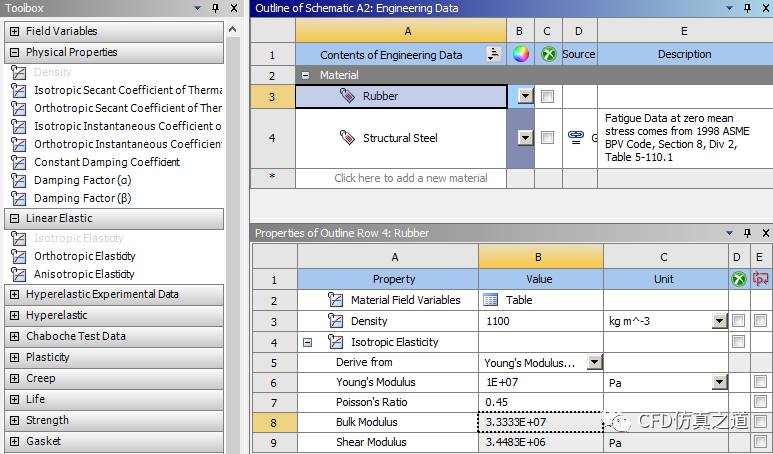Expand the Gasket toolbox group
Image resolution: width=773 pixels, height=454 pixels.
(x=15, y=441)
